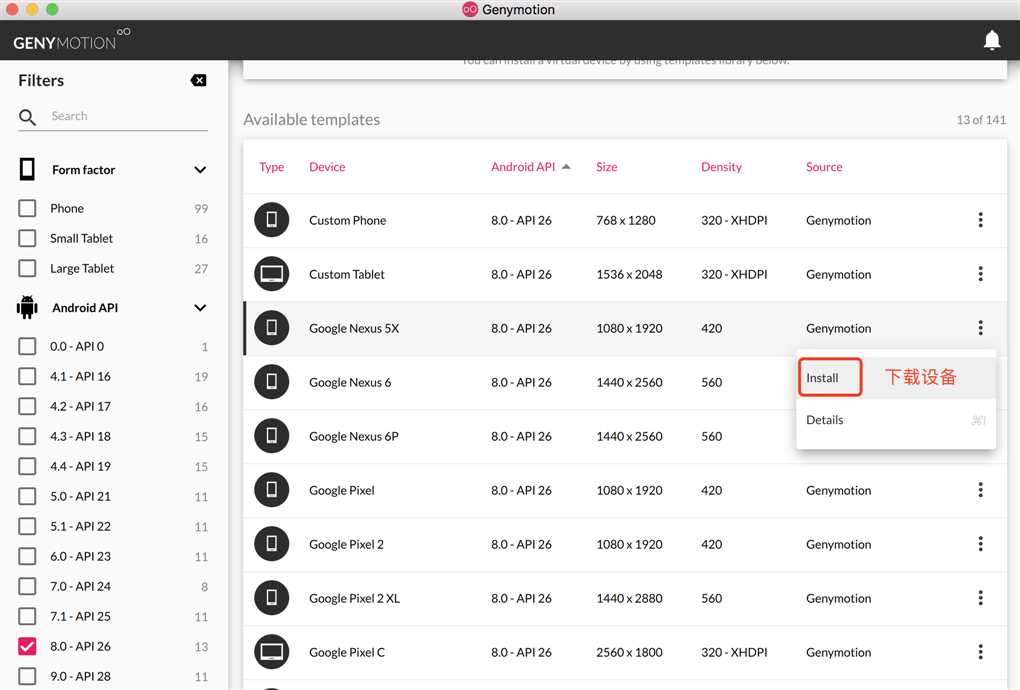Image resolution: width=1020 pixels, height=690 pixels.
Task: Click the Custom Phone device name
Action: pos(347,220)
